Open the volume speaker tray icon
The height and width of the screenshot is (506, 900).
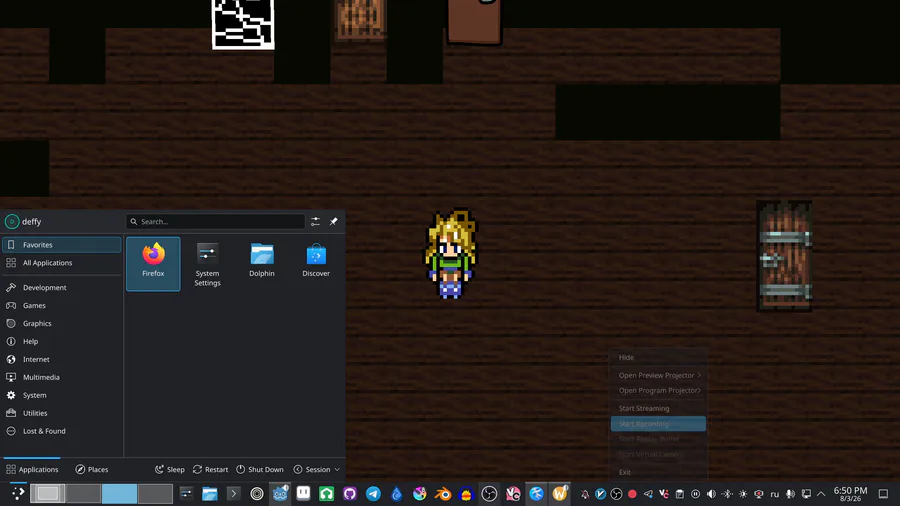(x=711, y=494)
